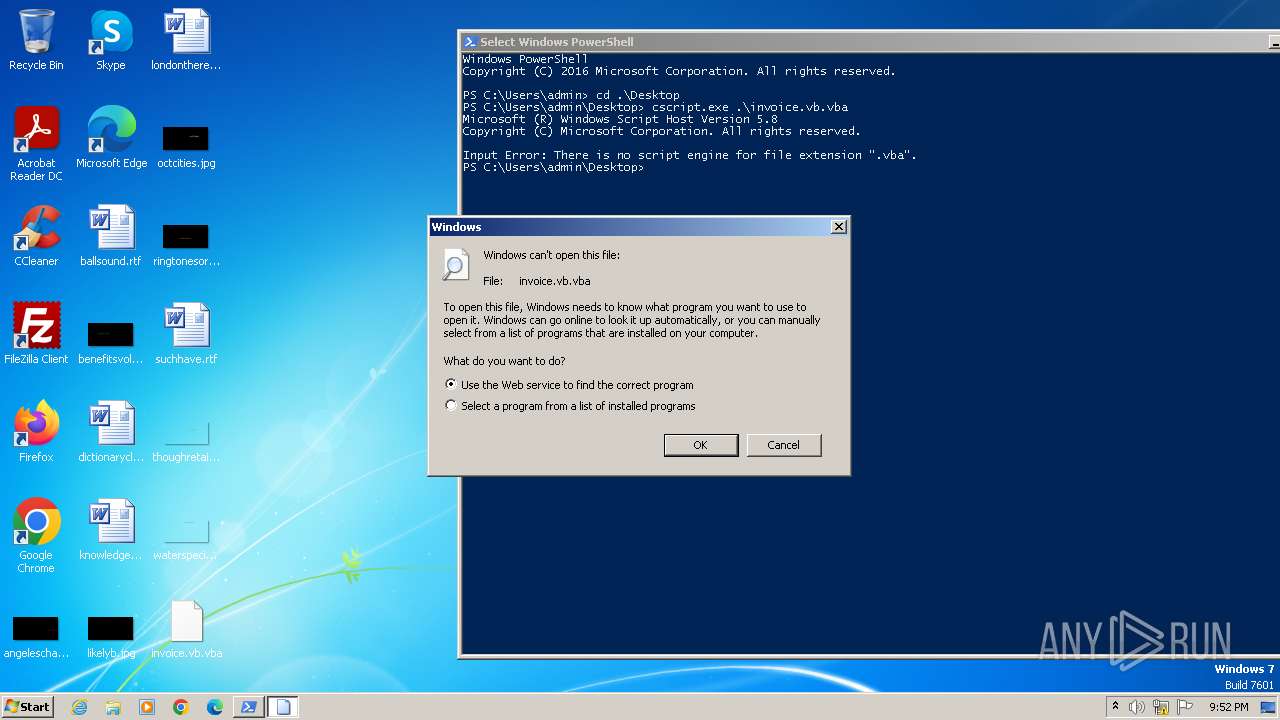This screenshot has height=720, width=1280.
Task: Open Chrome from the taskbar
Action: coord(181,707)
